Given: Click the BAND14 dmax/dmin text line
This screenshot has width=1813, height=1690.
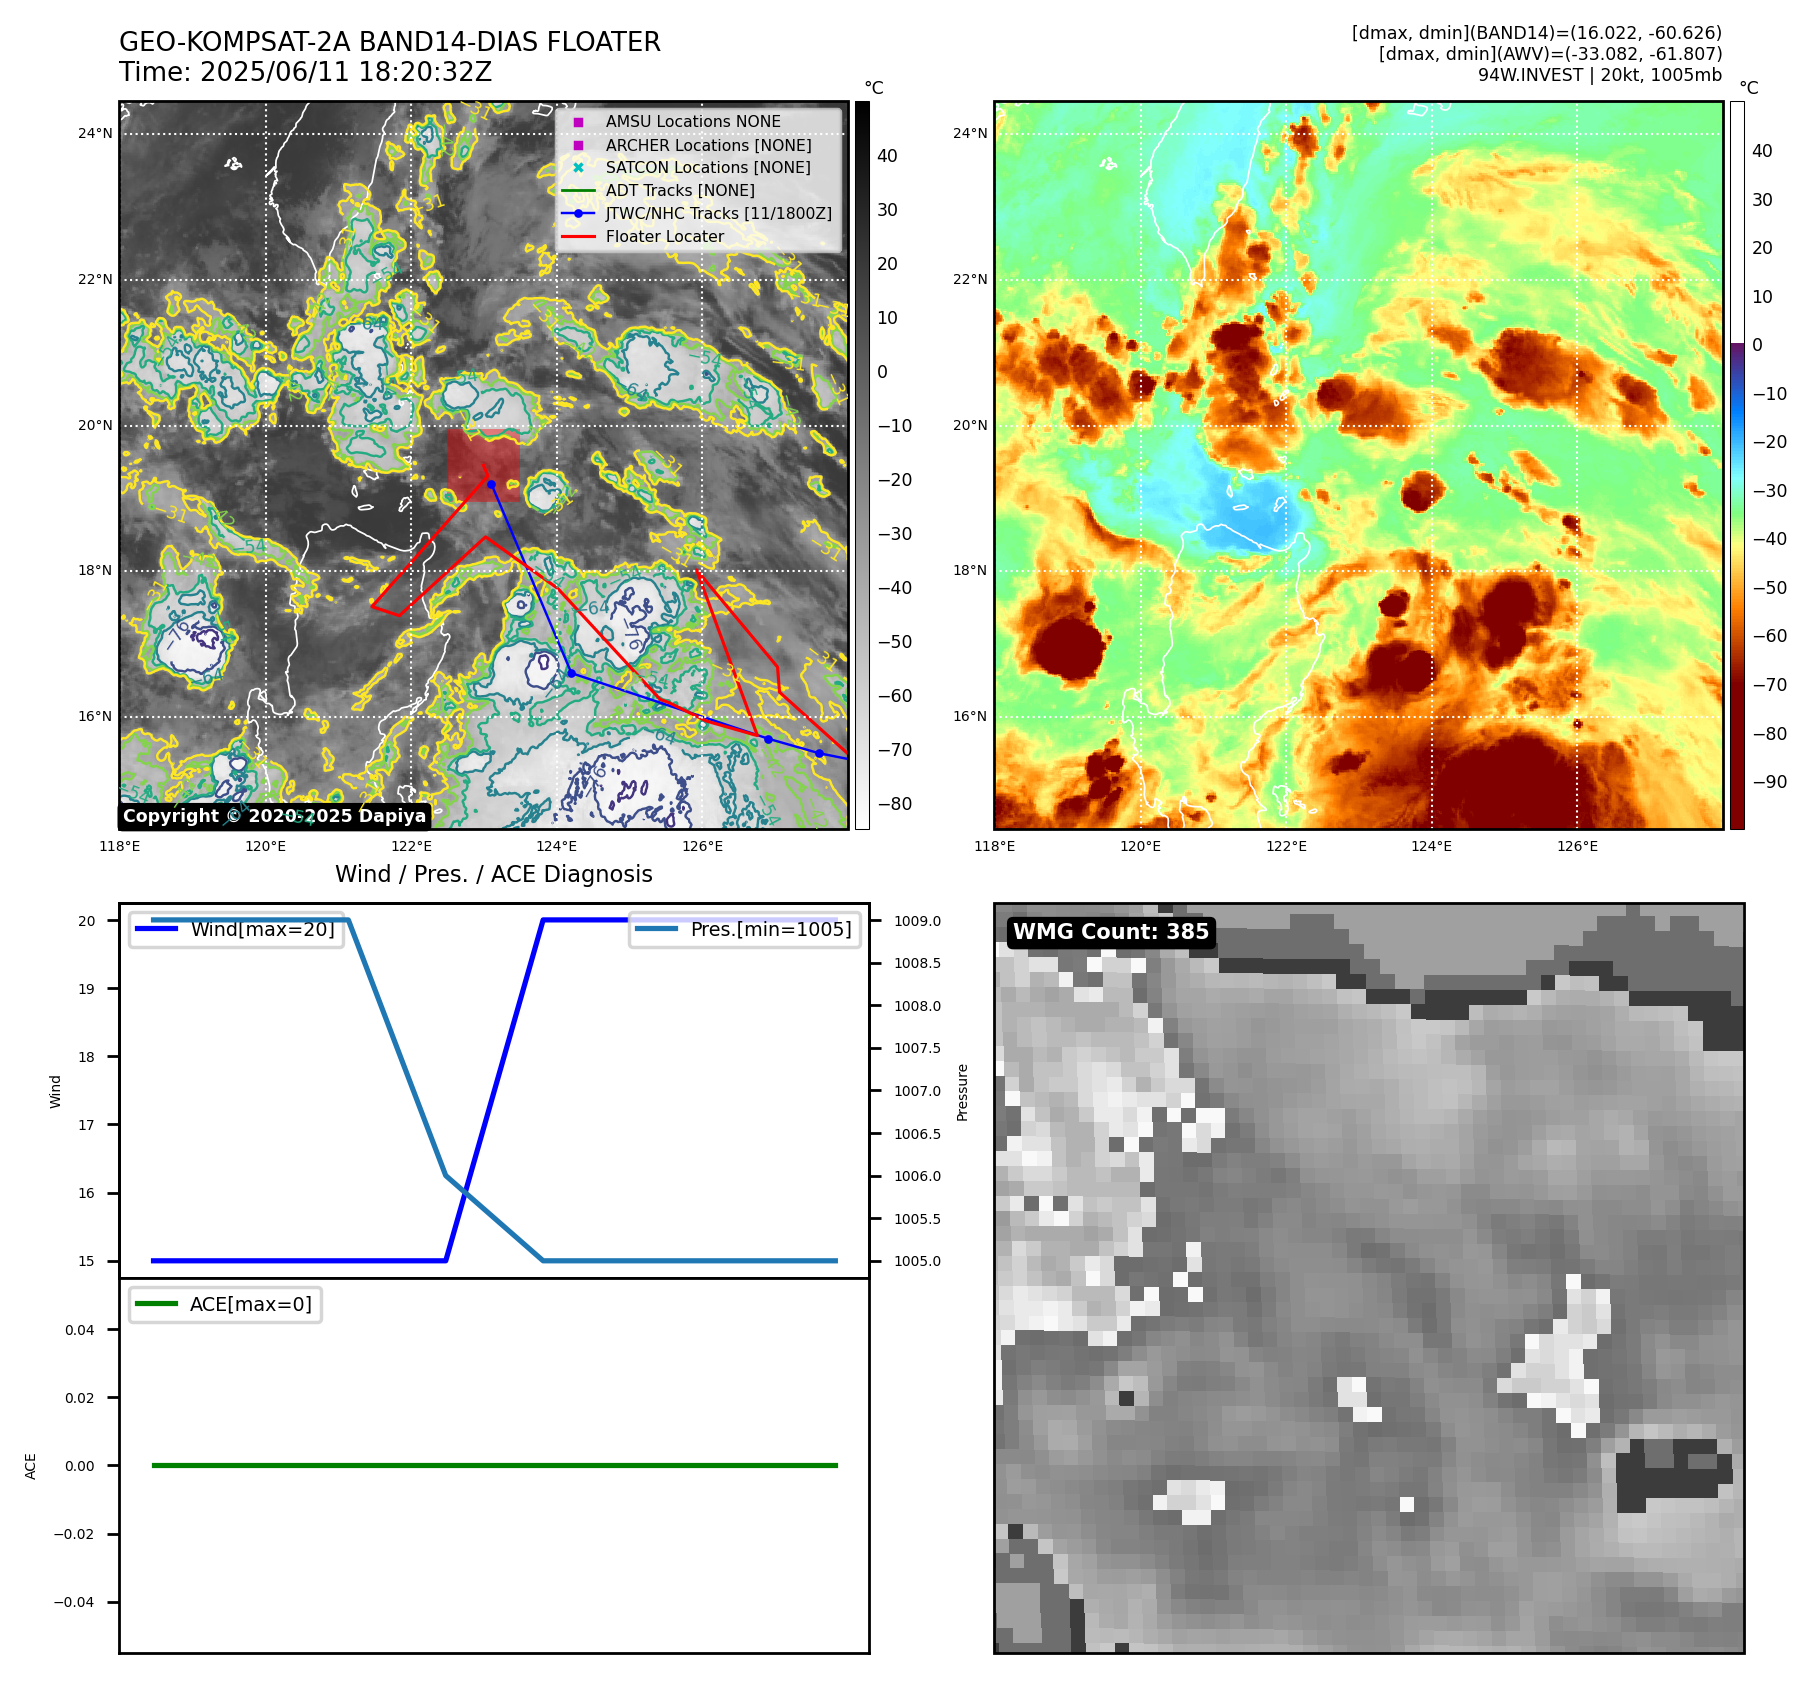Looking at the screenshot, I should pos(1537,33).
